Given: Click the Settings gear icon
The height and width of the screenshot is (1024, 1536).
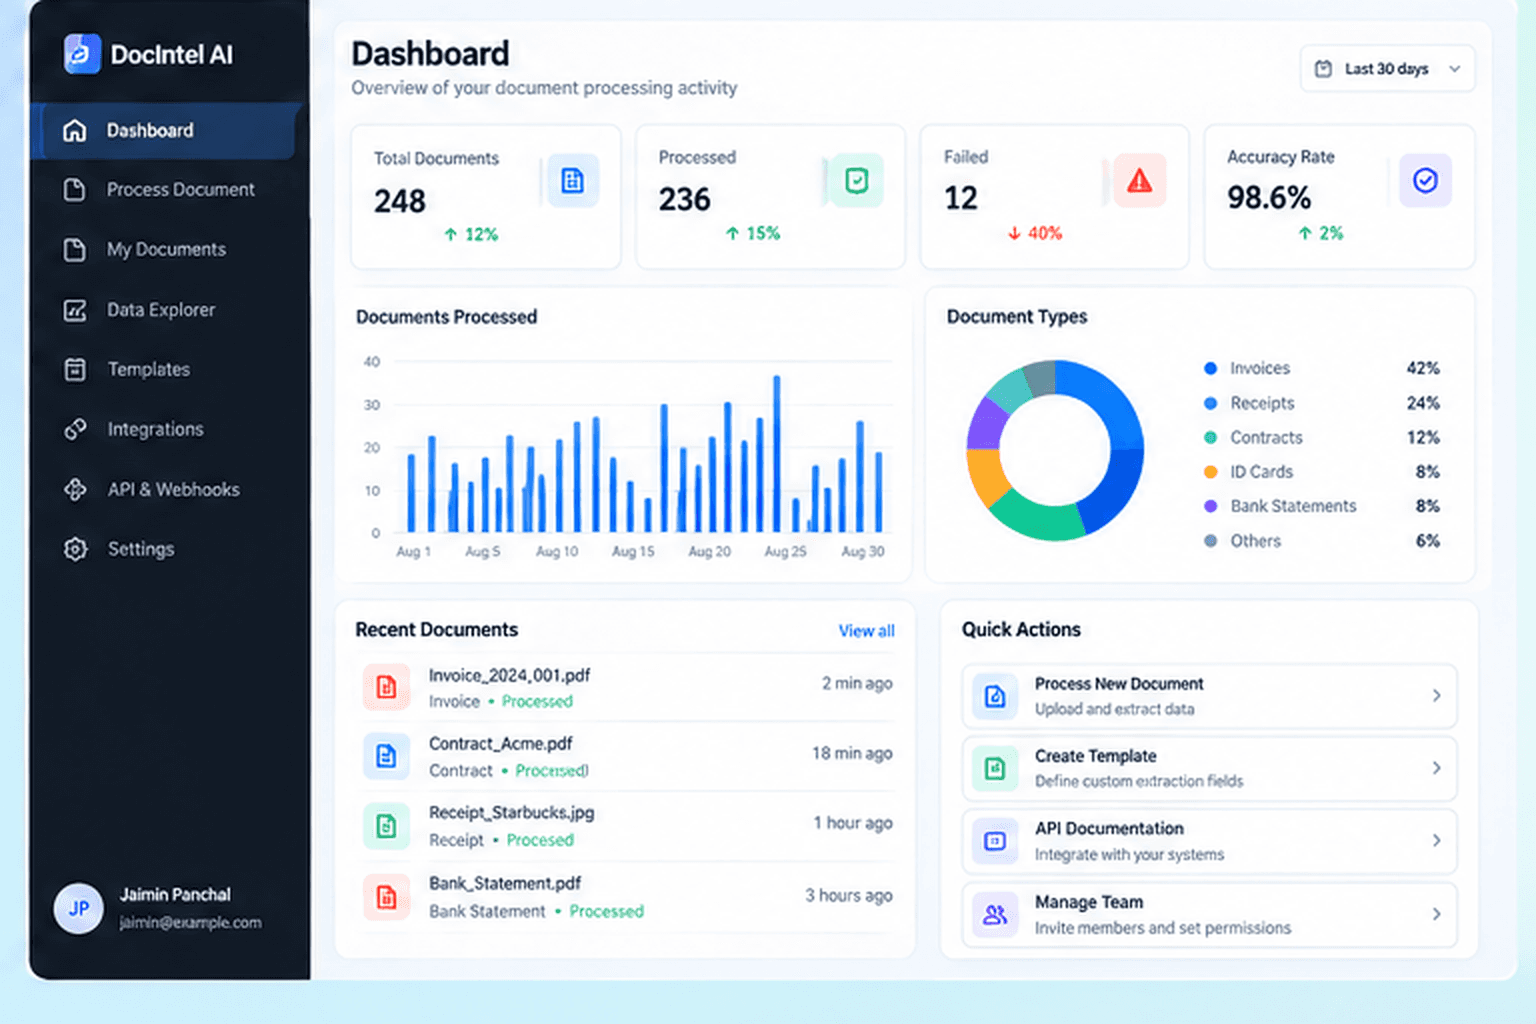Looking at the screenshot, I should 75,549.
